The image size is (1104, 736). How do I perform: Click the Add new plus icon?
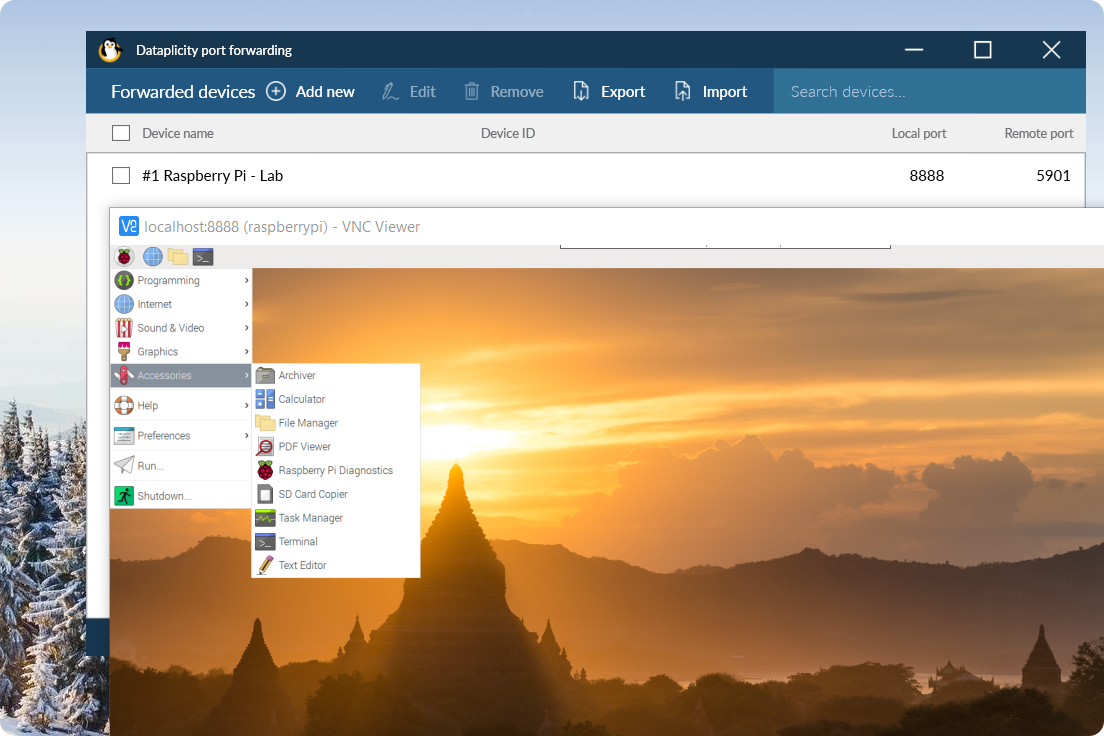click(276, 92)
